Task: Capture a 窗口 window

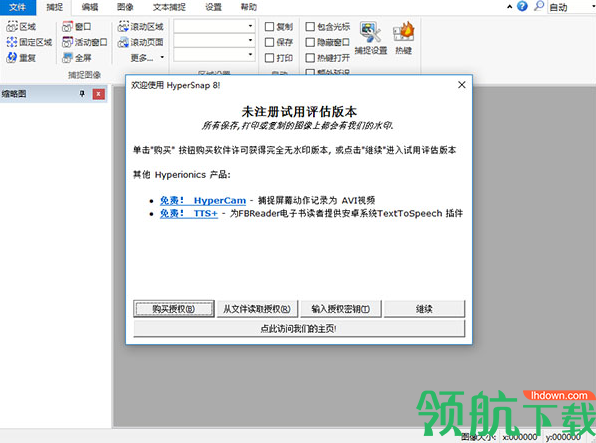Action: click(x=76, y=27)
